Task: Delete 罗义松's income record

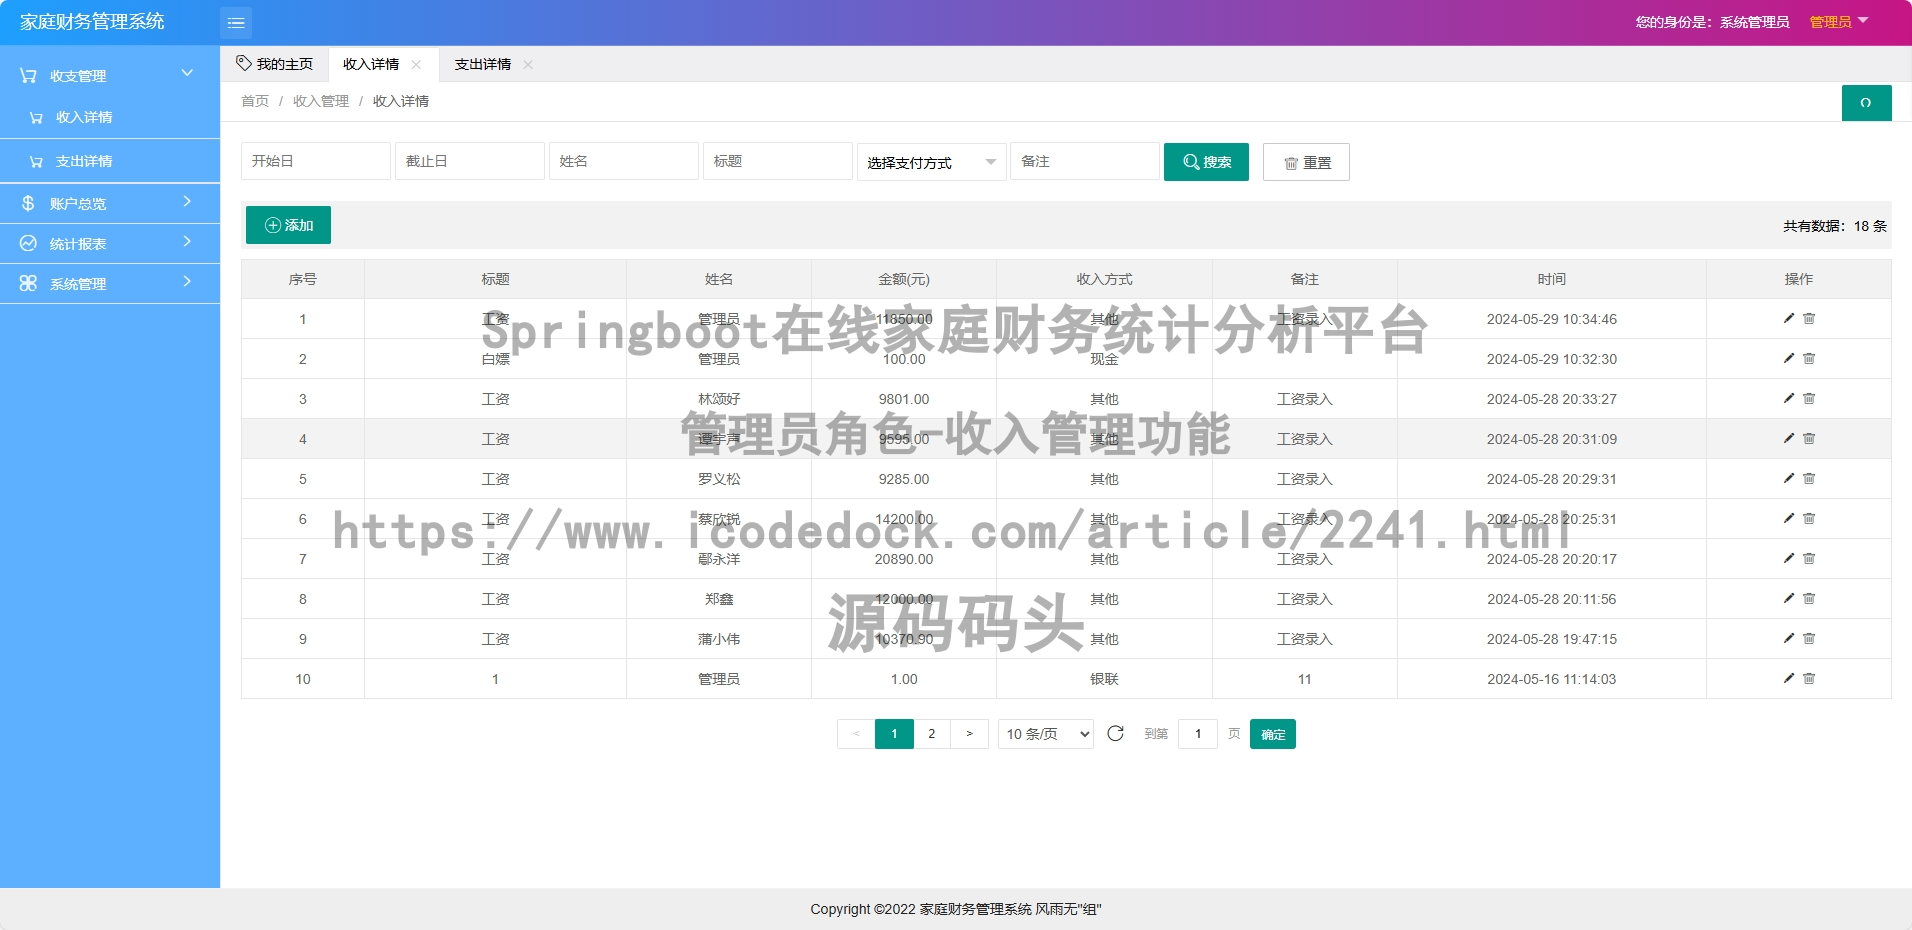Action: [x=1809, y=478]
